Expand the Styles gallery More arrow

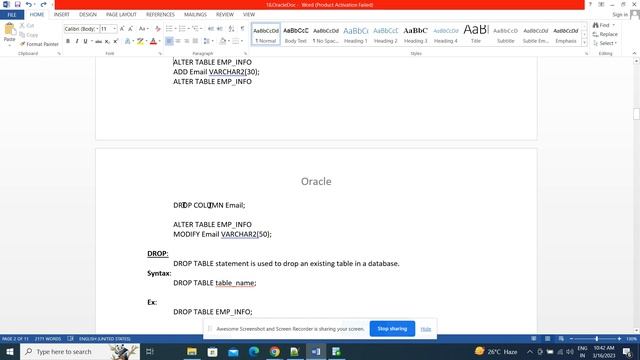click(584, 43)
